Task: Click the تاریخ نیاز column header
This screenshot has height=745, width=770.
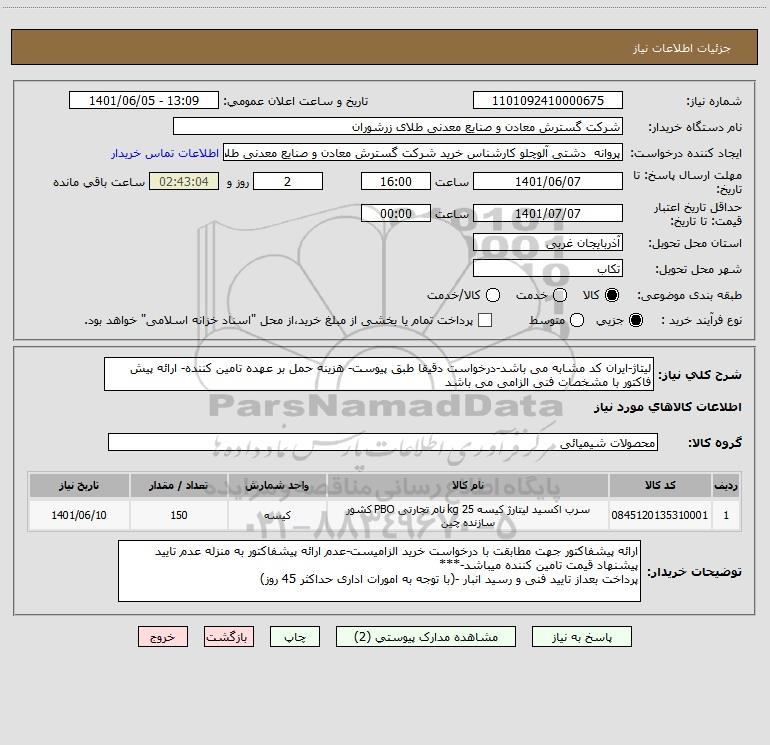Action: point(79,485)
